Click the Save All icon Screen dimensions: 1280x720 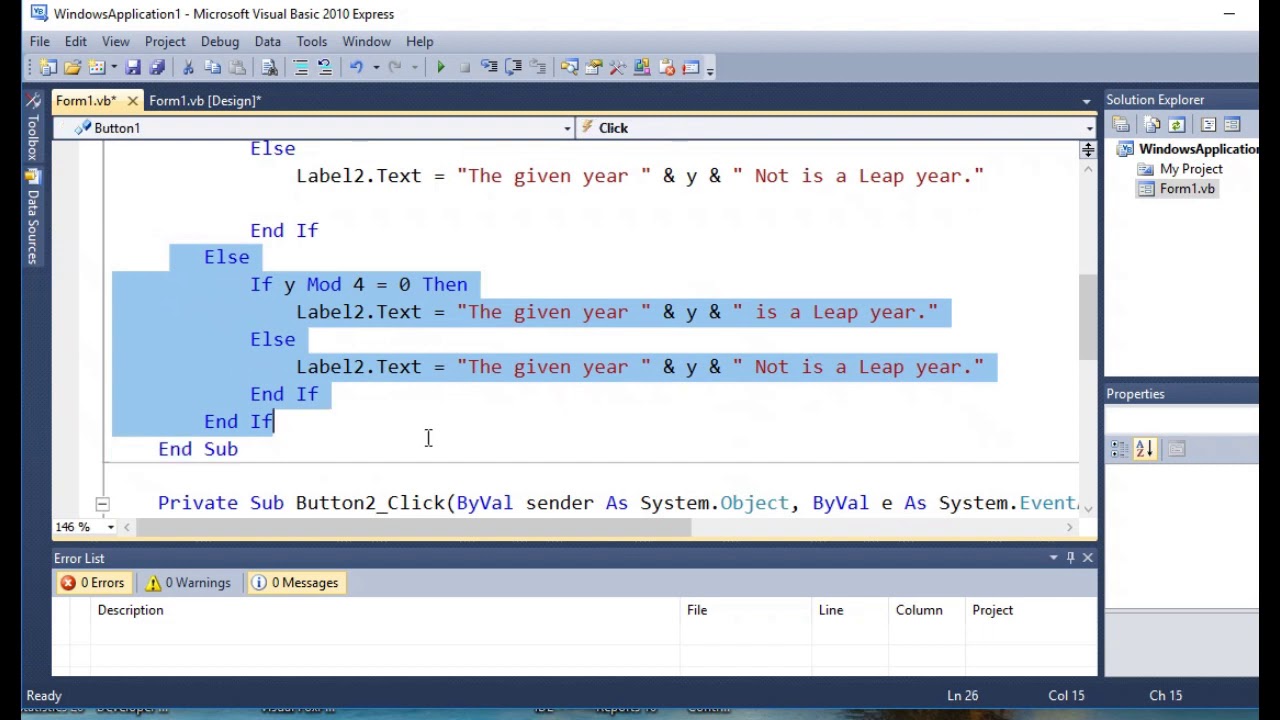(157, 67)
